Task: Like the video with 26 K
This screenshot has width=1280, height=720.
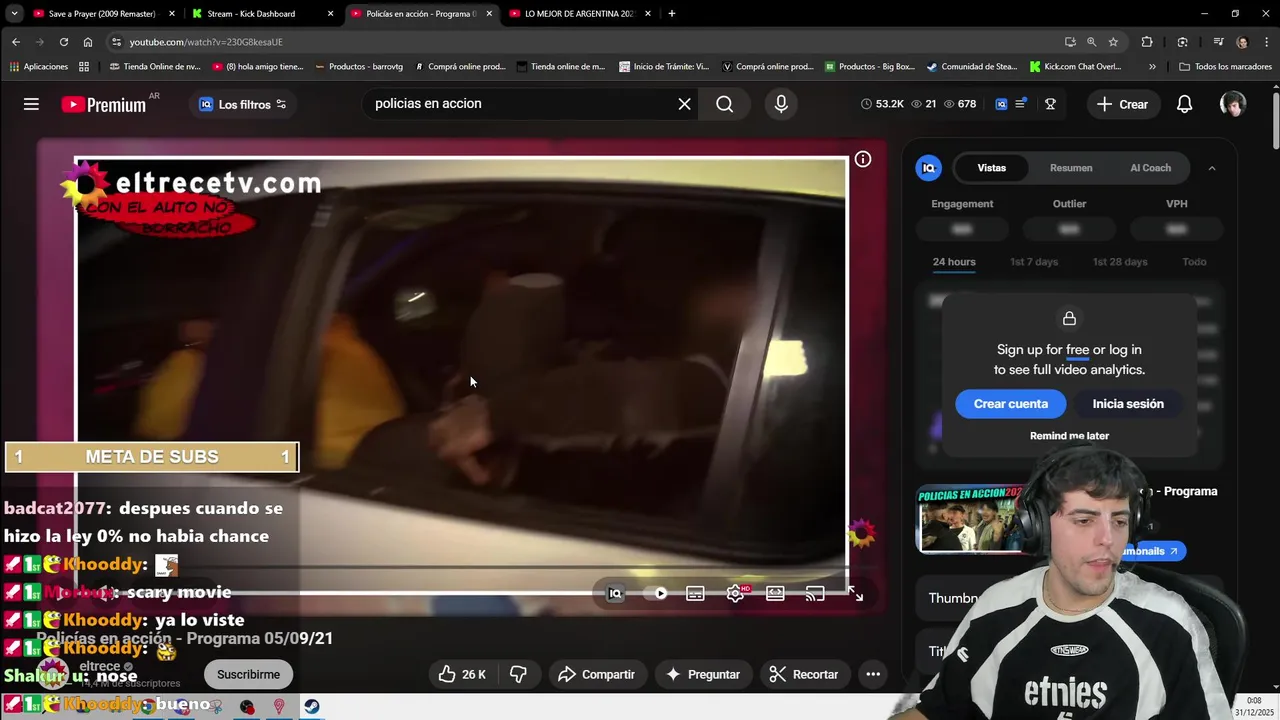Action: [x=462, y=674]
